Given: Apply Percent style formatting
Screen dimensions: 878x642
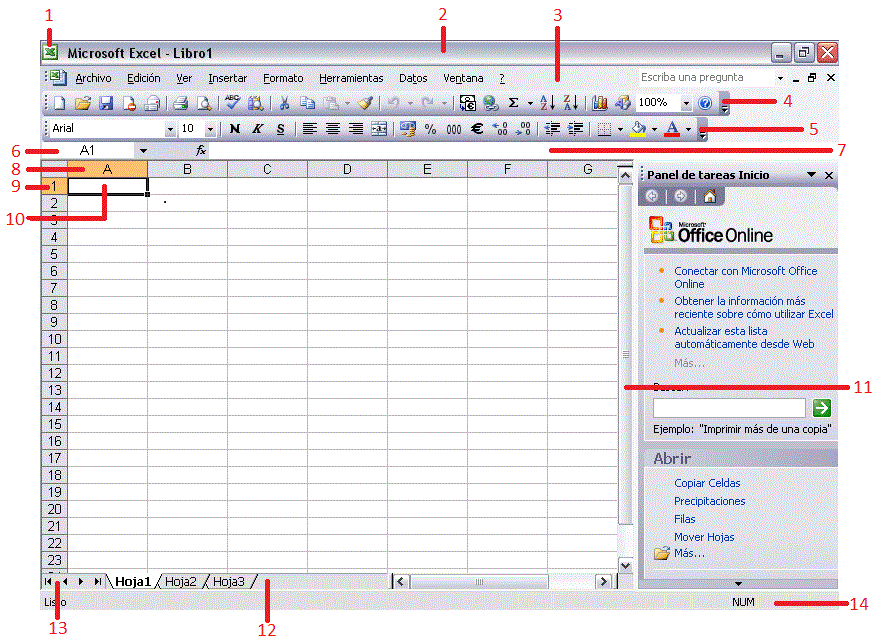Looking at the screenshot, I should (x=430, y=129).
